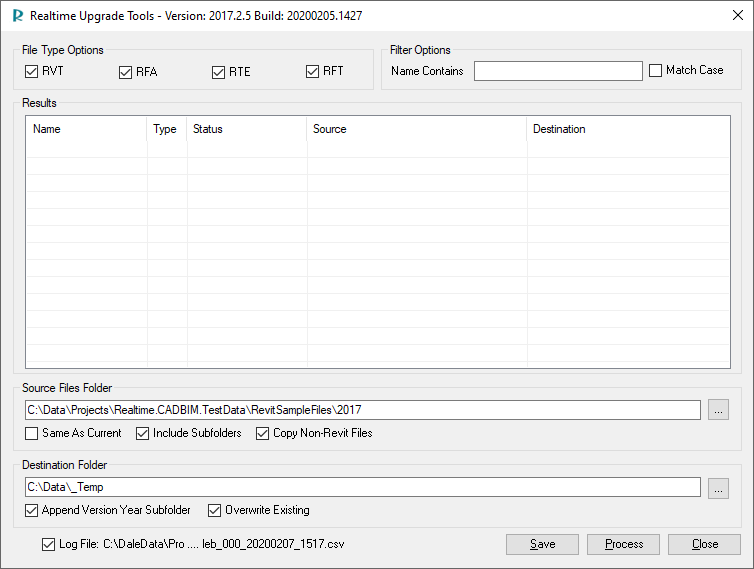The height and width of the screenshot is (569, 754).
Task: Click the Realtime app logo icon
Action: click(18, 15)
